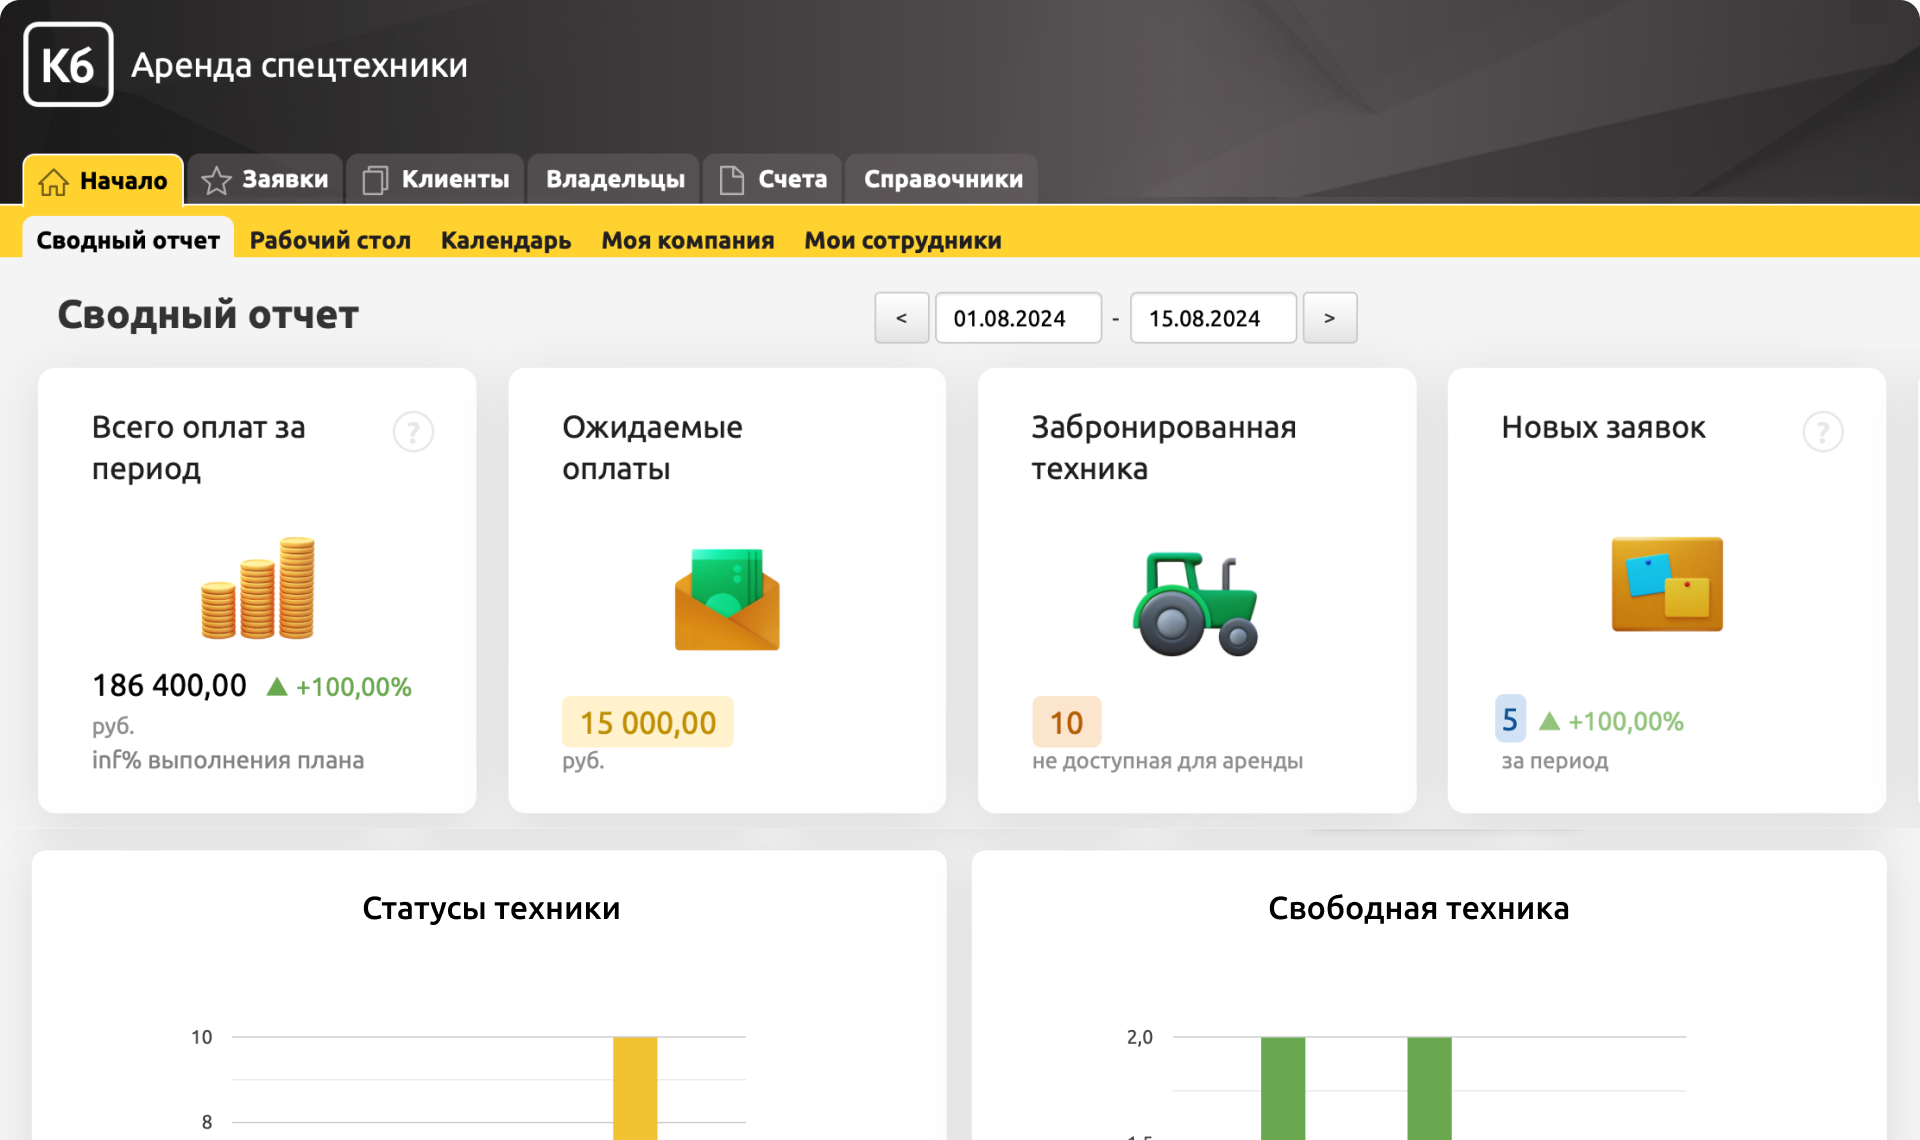
Task: Go to next period with > button
Action: (1329, 318)
